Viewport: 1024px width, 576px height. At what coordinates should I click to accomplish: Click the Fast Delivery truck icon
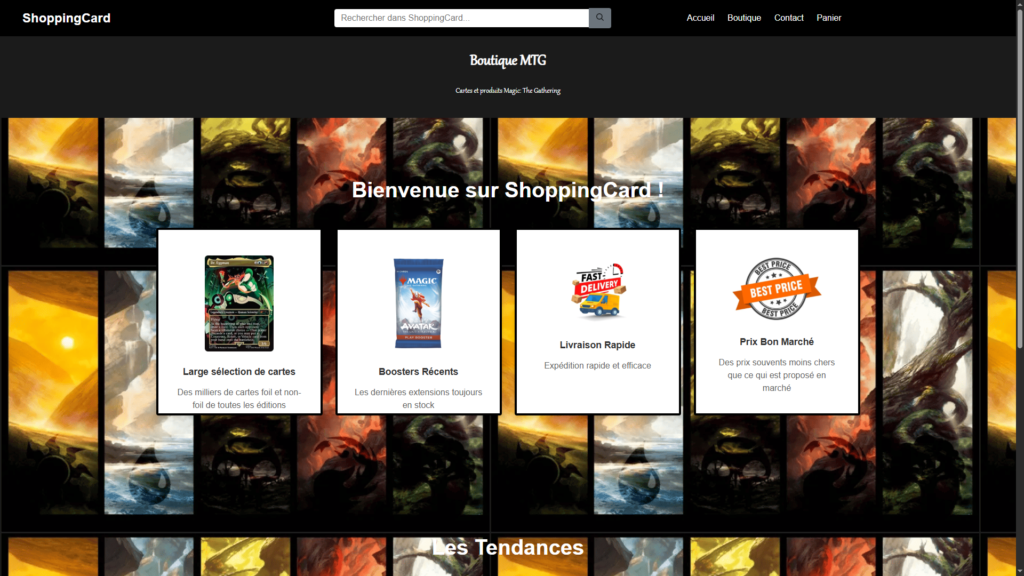click(597, 291)
